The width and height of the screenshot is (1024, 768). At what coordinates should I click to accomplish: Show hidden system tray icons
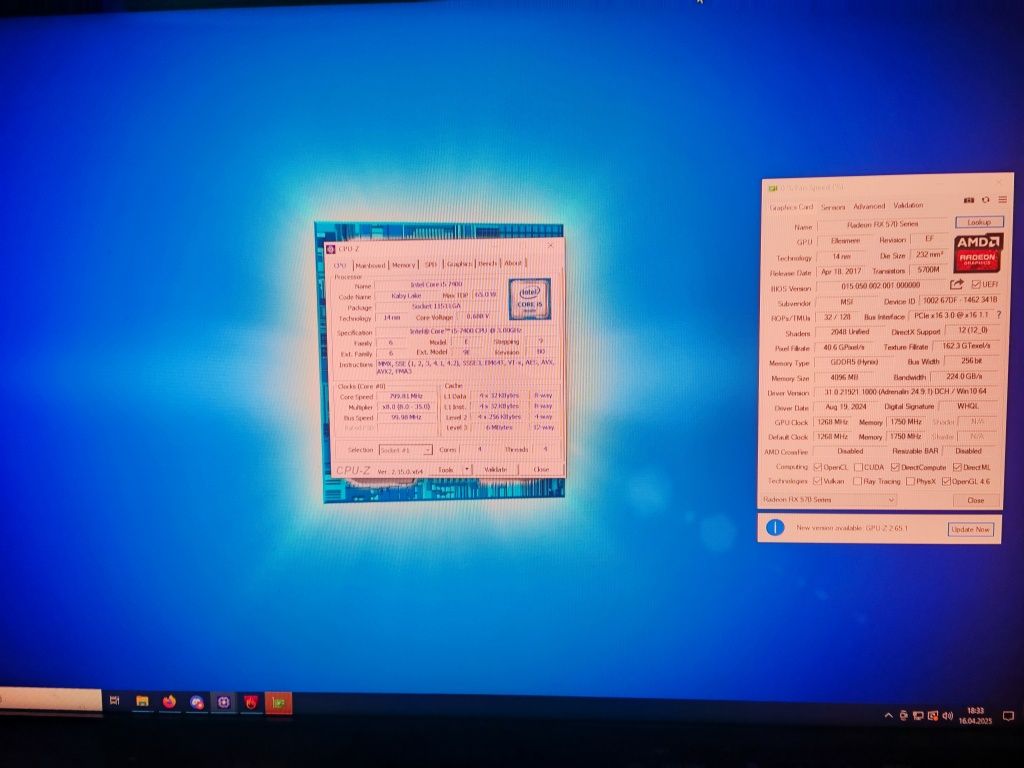(888, 716)
